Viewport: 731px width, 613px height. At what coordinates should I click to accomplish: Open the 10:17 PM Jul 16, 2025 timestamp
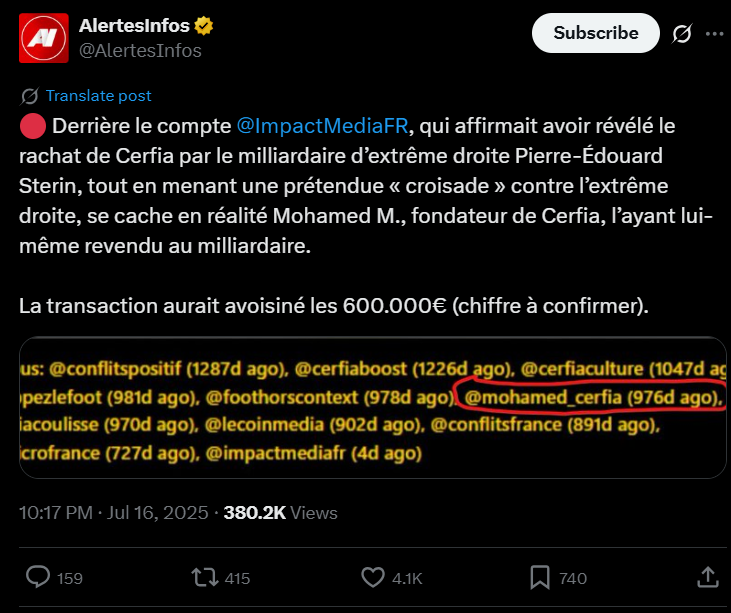pos(113,513)
